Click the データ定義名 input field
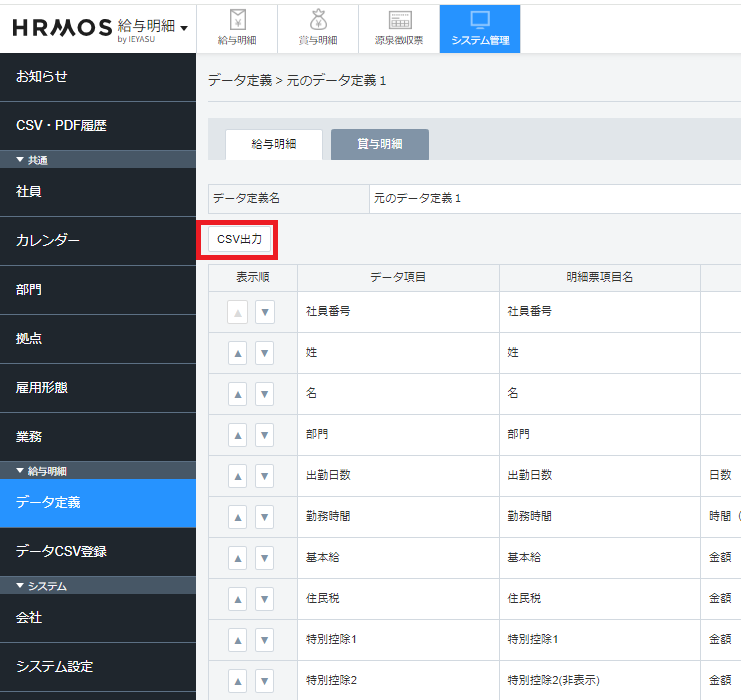This screenshot has height=700, width=741. 555,199
